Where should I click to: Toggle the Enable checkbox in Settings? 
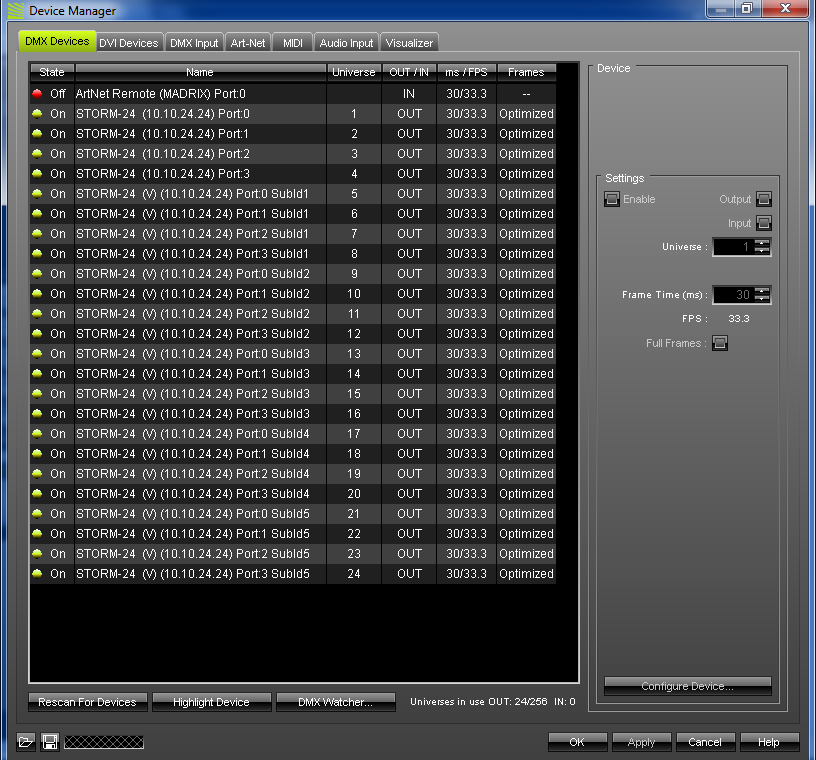pyautogui.click(x=612, y=199)
